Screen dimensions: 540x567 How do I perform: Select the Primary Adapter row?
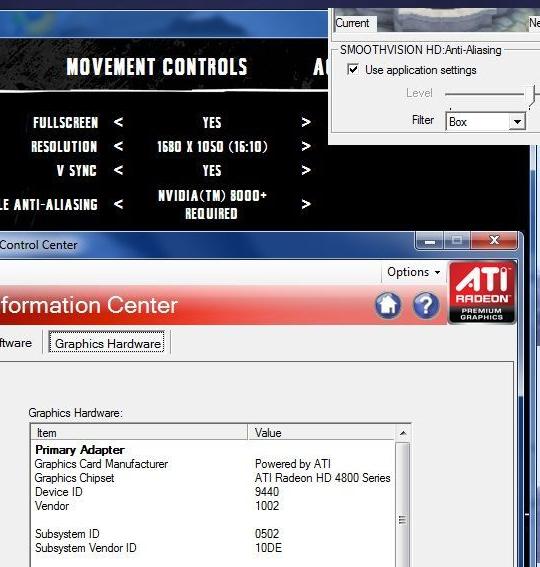click(x=213, y=450)
